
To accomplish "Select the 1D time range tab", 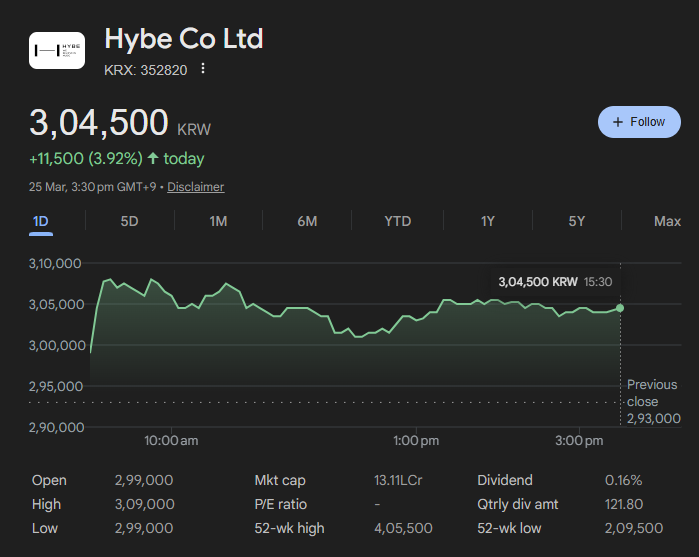I will tap(41, 221).
